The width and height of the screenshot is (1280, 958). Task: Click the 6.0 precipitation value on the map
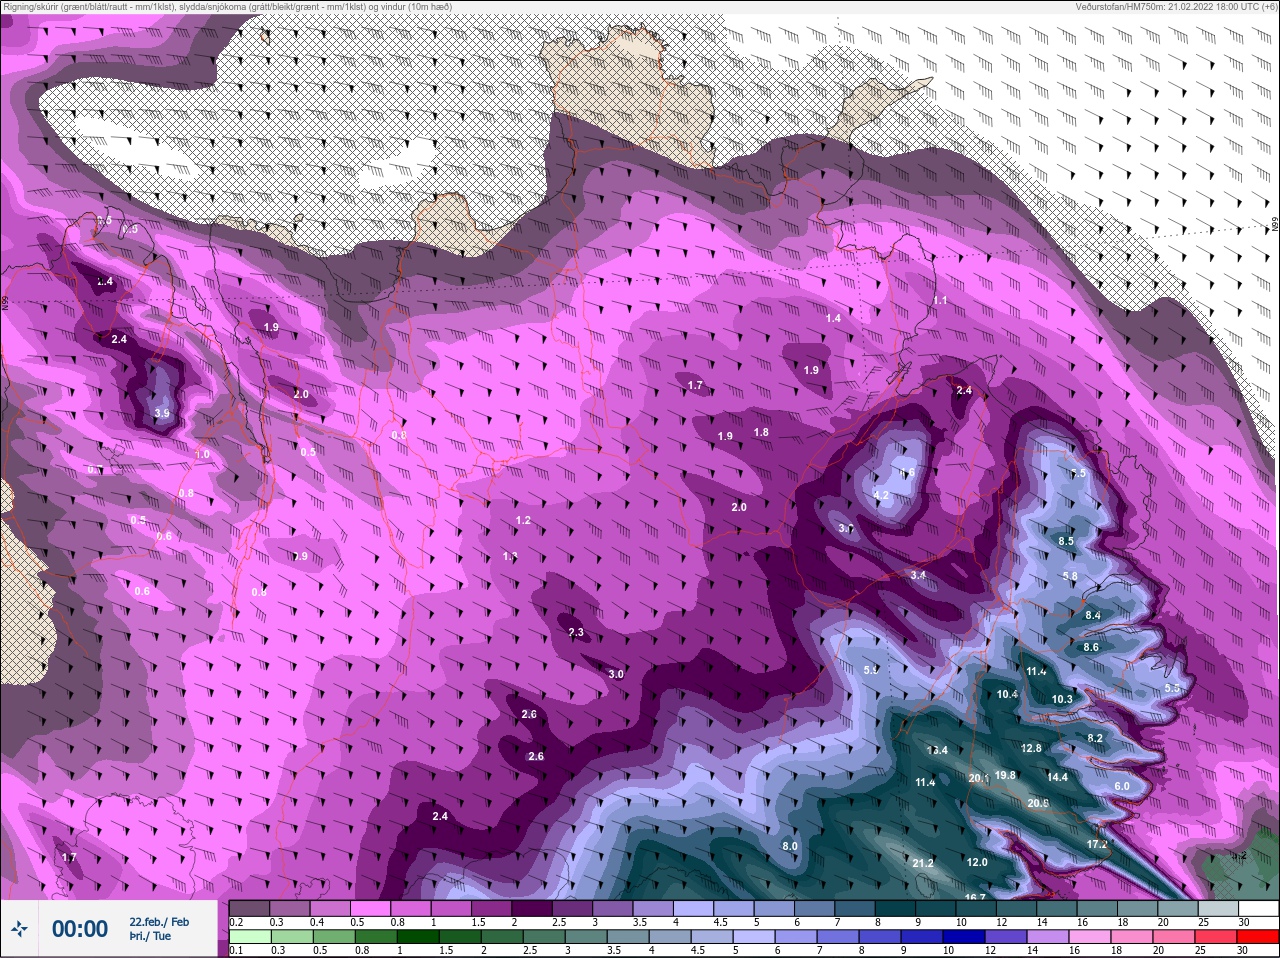[1122, 786]
